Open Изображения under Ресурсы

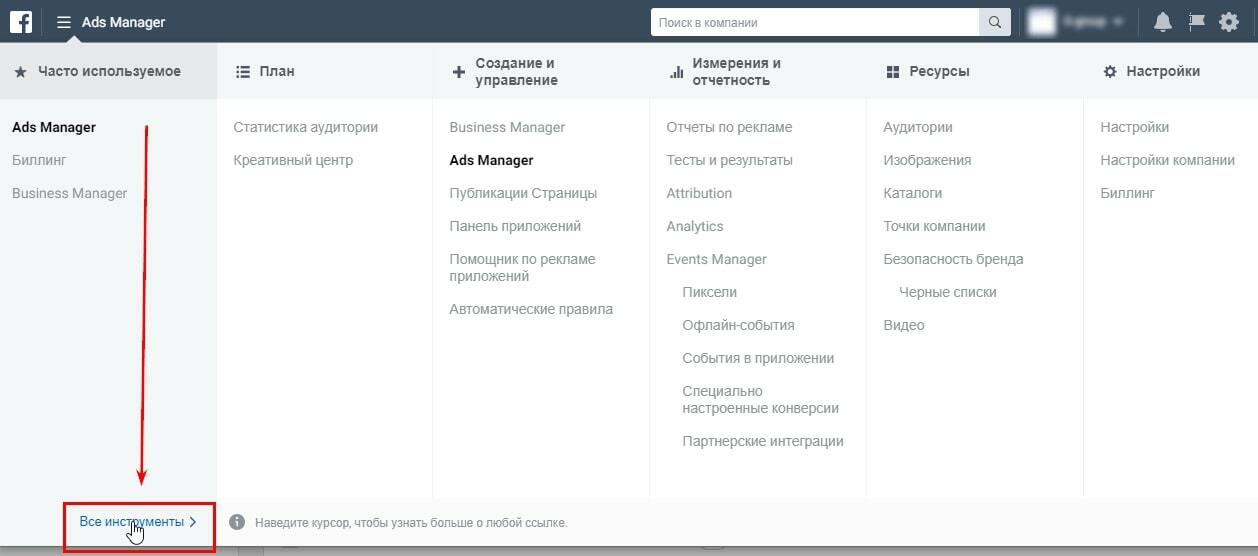pyautogui.click(x=927, y=160)
